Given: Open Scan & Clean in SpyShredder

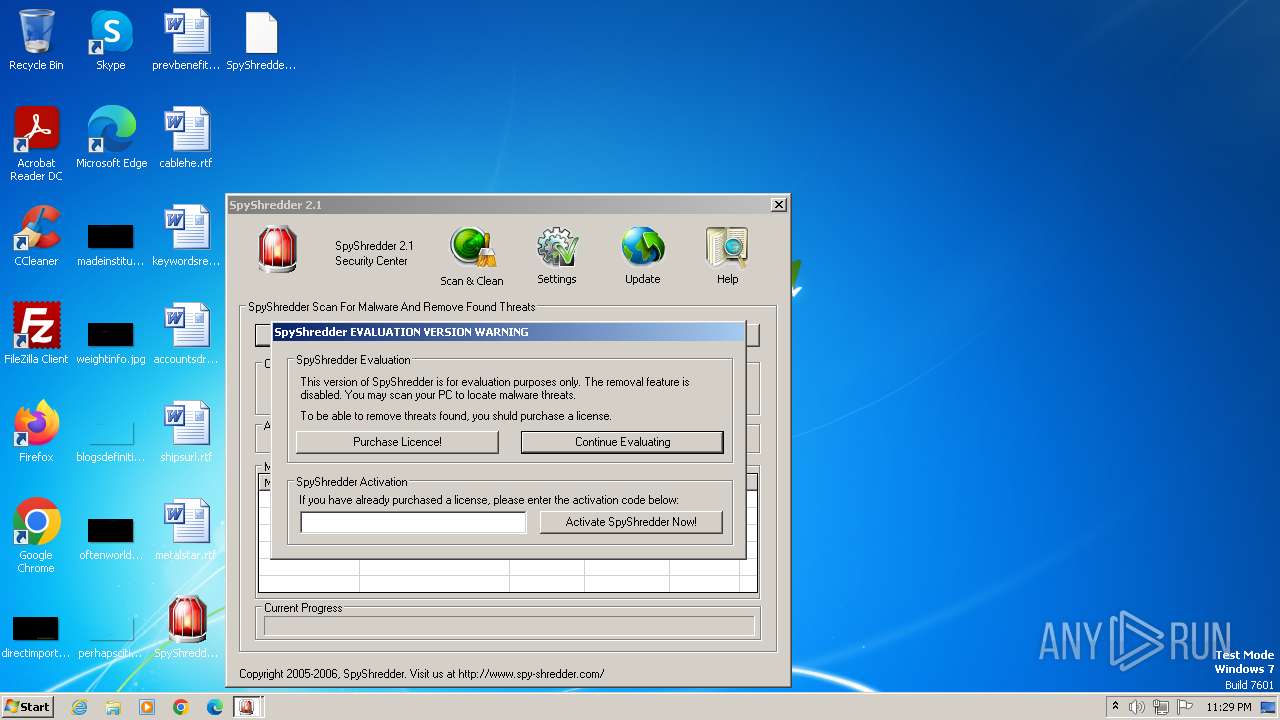Looking at the screenshot, I should tap(472, 256).
